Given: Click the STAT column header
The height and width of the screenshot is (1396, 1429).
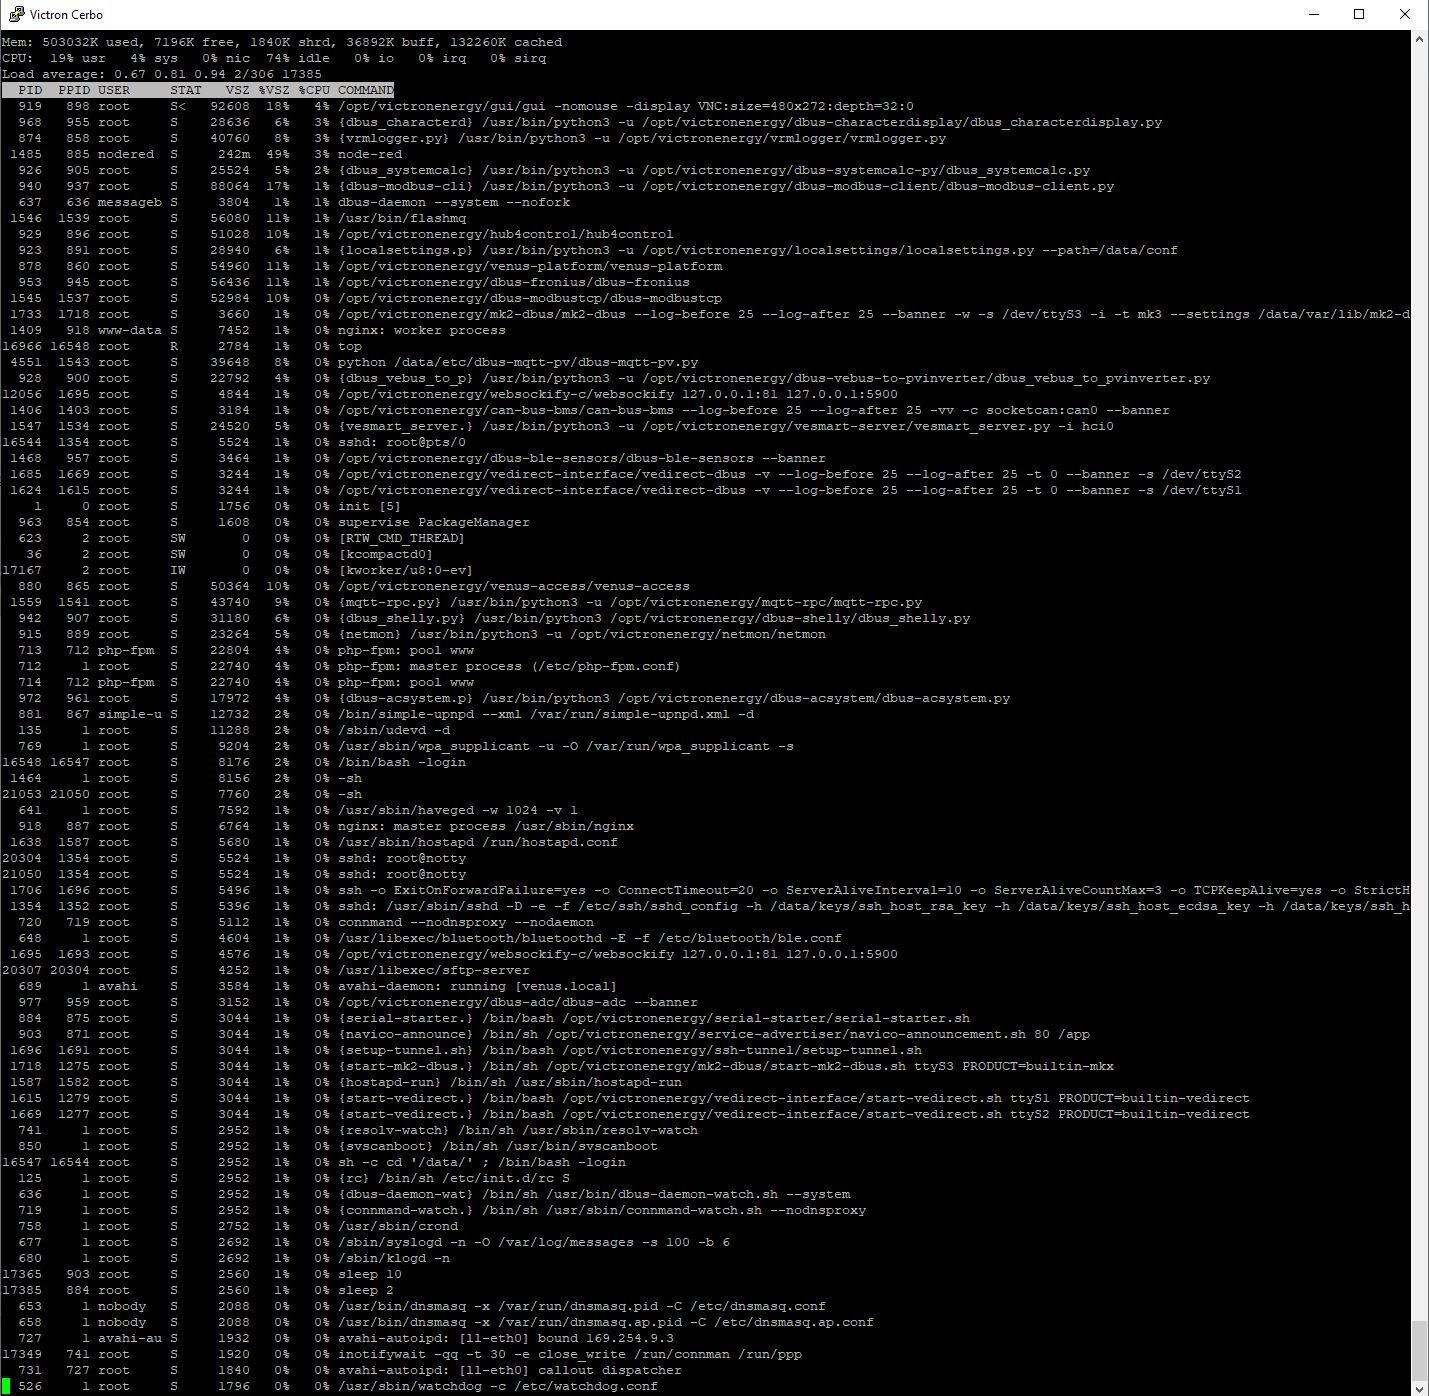Looking at the screenshot, I should (x=186, y=90).
